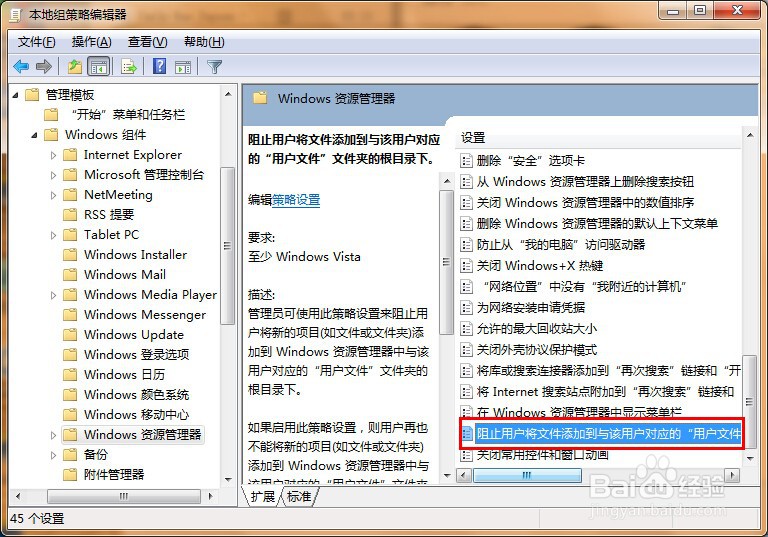Select the “开始”菜单和任务栏 tree item

pyautogui.click(x=128, y=115)
